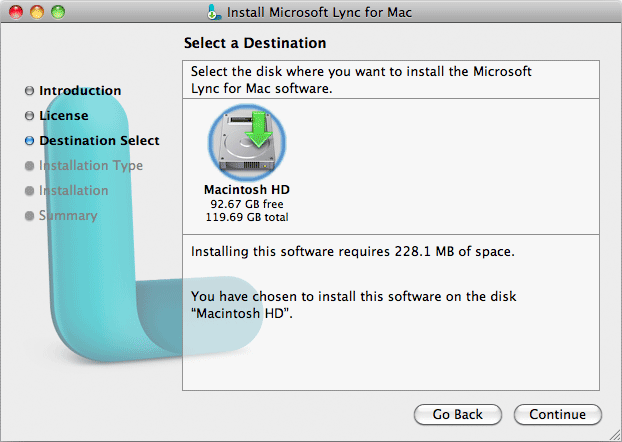Click the '119.69 GB total' text

247,217
